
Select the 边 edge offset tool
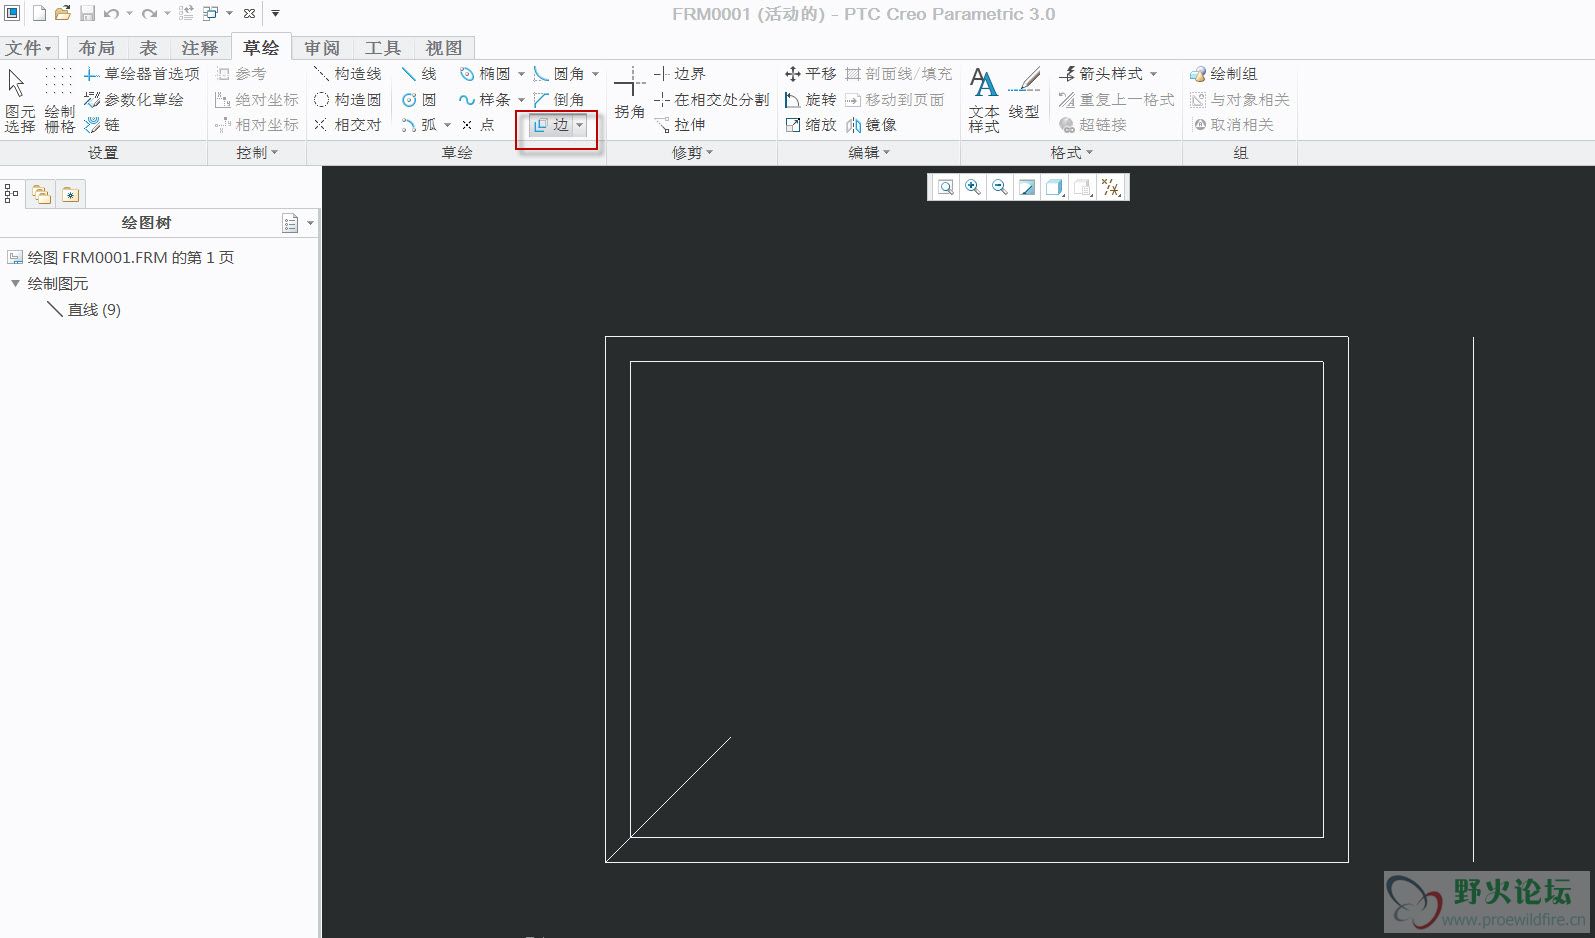pos(551,125)
